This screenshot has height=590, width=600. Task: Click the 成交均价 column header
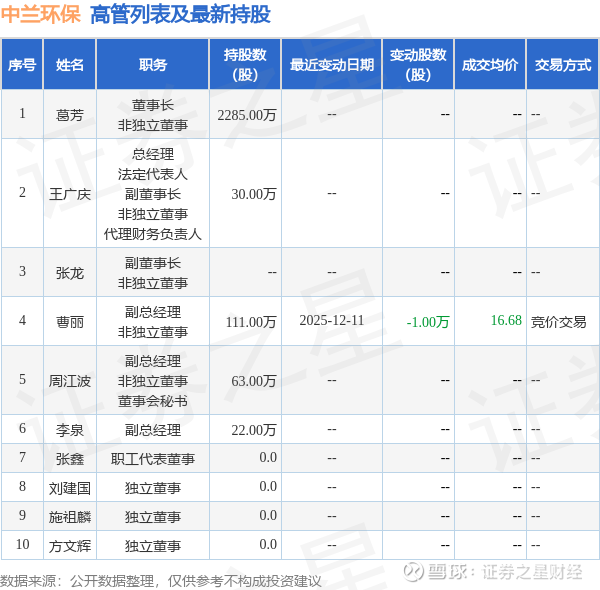[x=490, y=65]
